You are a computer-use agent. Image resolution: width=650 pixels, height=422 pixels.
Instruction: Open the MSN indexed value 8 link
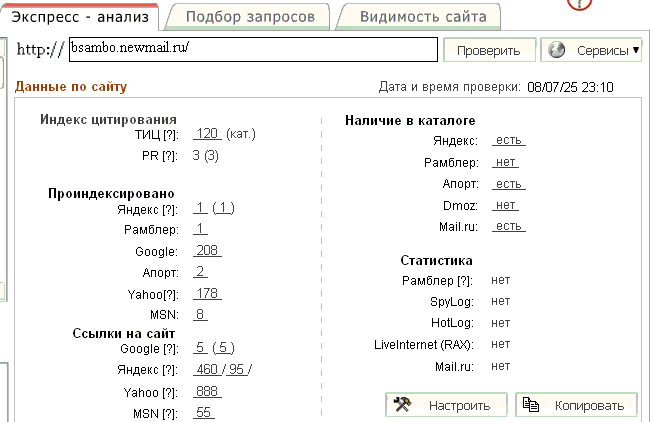[x=200, y=314]
